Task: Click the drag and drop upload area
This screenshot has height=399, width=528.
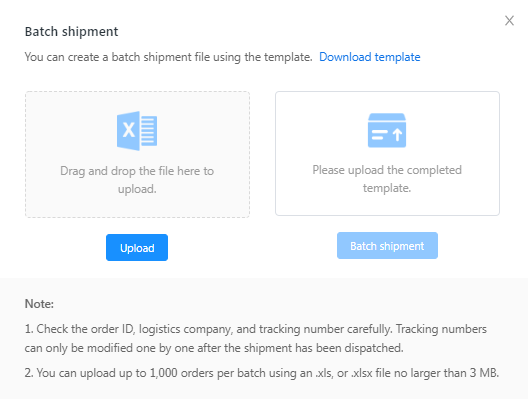Action: point(137,154)
